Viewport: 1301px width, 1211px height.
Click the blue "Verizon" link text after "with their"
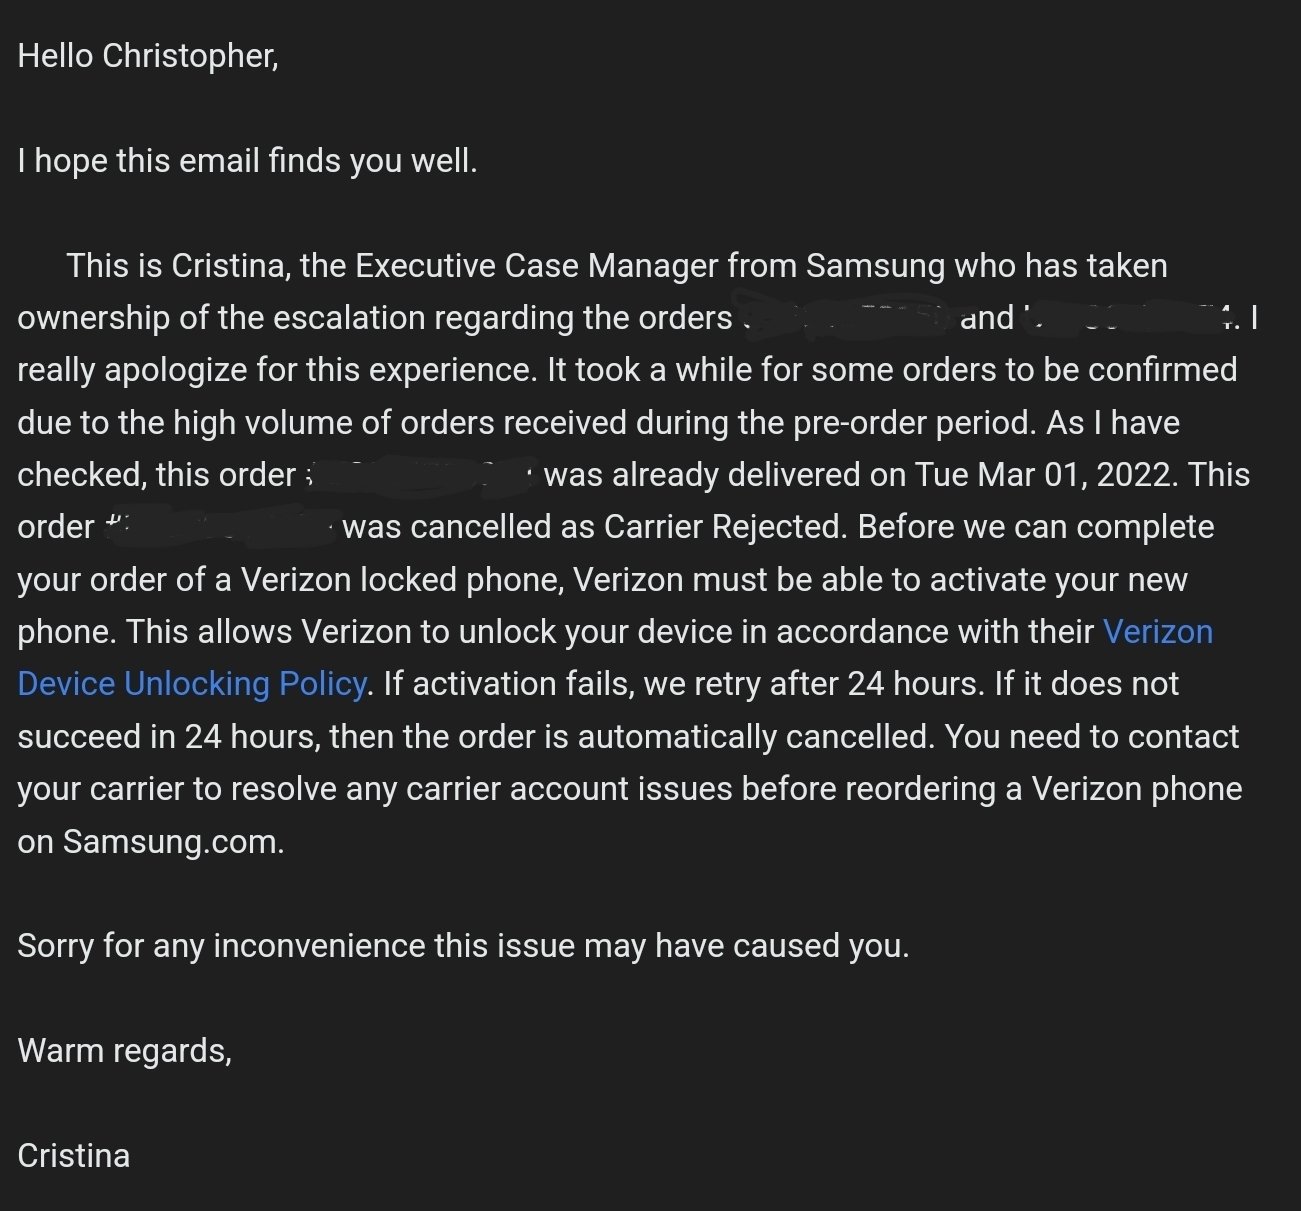pyautogui.click(x=1157, y=632)
